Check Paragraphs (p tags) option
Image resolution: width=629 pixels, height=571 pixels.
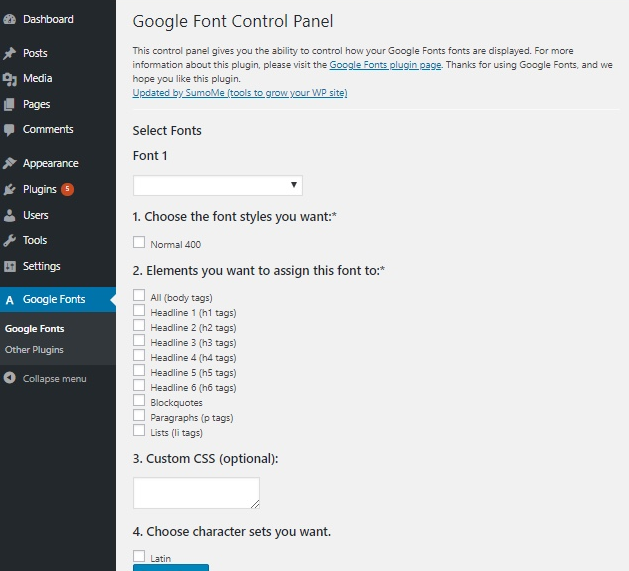pyautogui.click(x=139, y=415)
